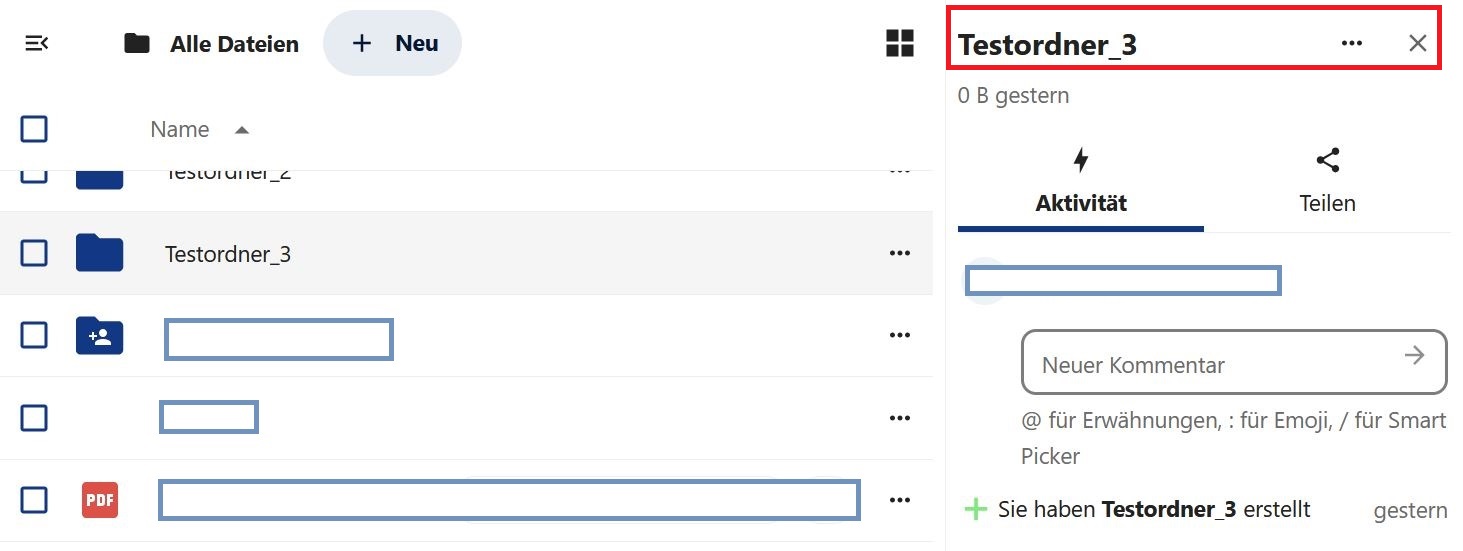Open the PDF file icon
This screenshot has width=1463, height=551.
(100, 500)
